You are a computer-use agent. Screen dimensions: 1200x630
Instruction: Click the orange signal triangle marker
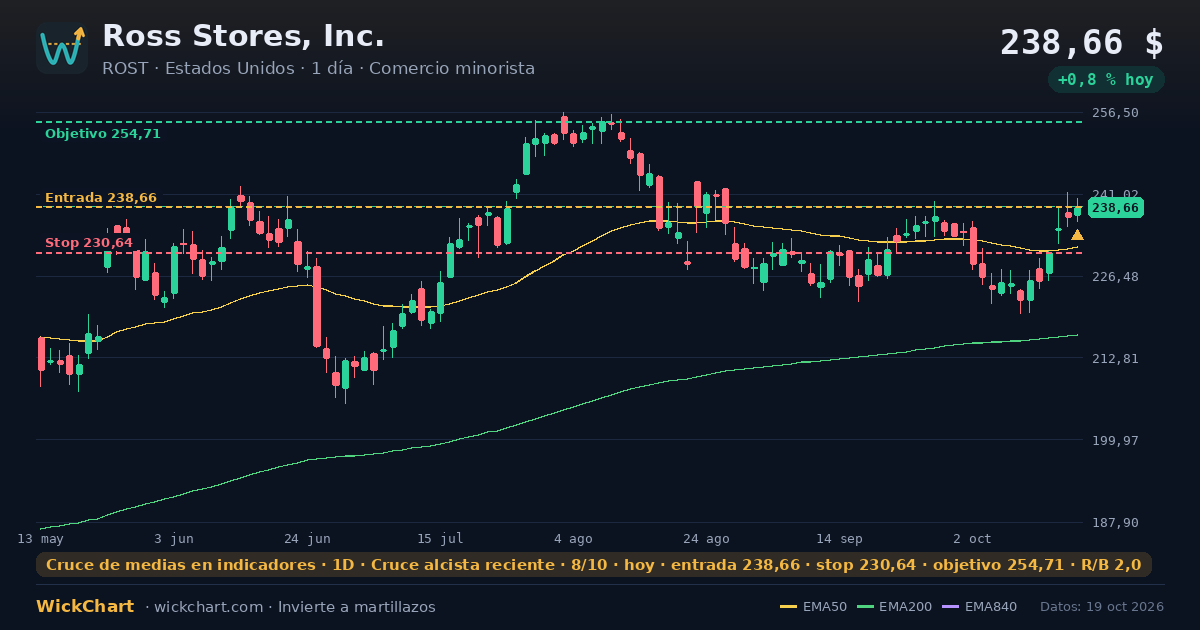tap(1077, 235)
